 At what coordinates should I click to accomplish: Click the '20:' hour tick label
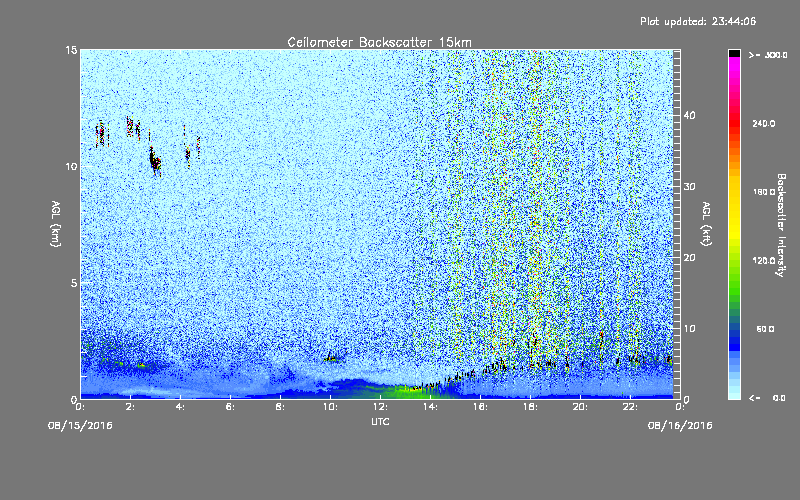[580, 407]
